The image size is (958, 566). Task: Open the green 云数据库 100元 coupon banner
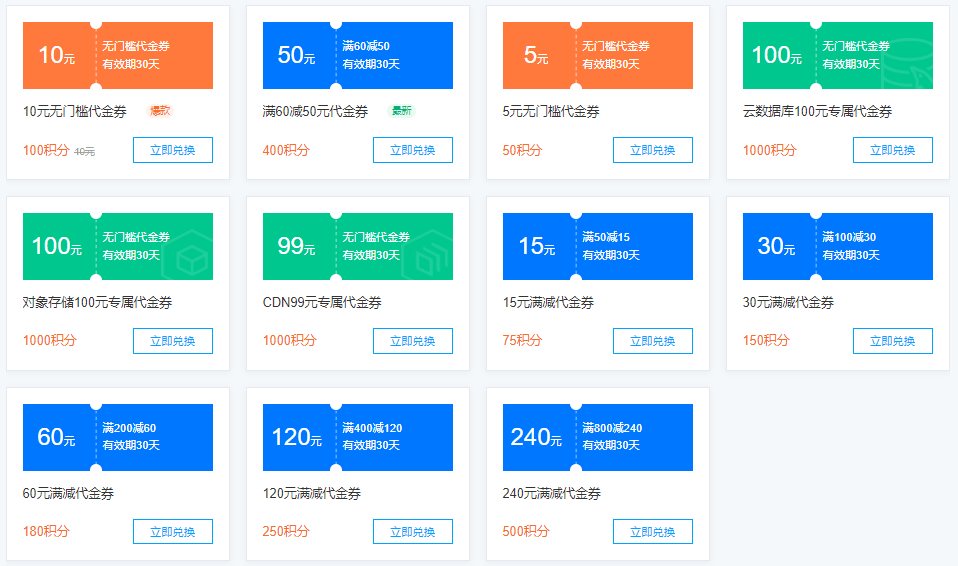point(838,56)
